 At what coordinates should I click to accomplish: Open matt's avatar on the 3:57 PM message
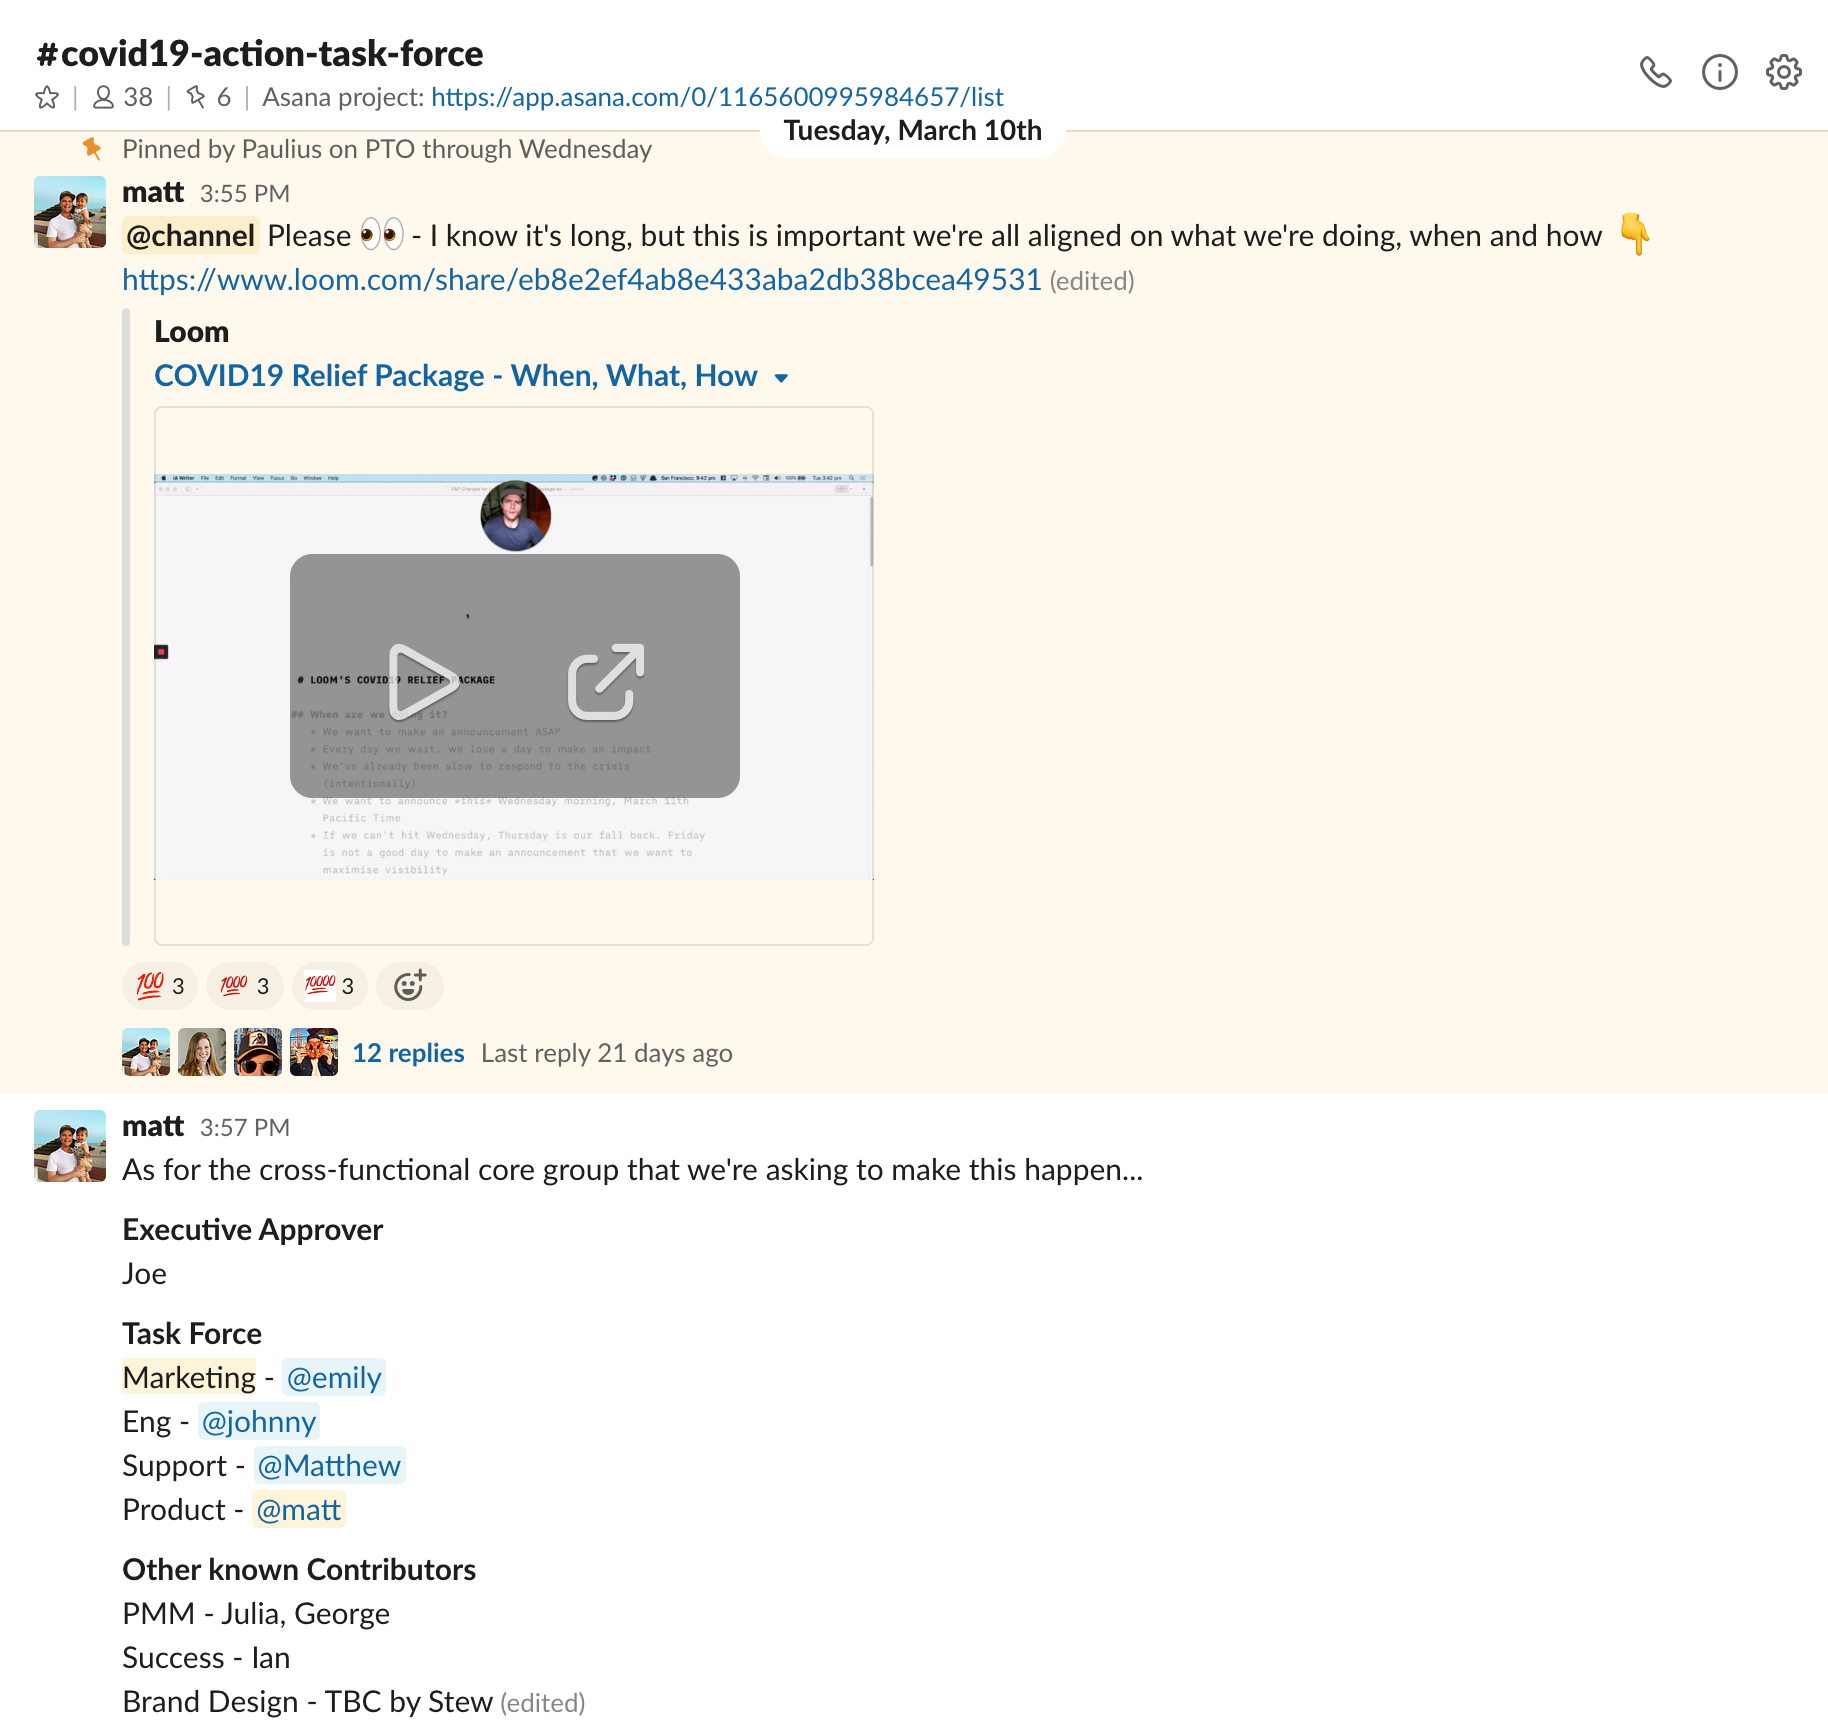70,1146
